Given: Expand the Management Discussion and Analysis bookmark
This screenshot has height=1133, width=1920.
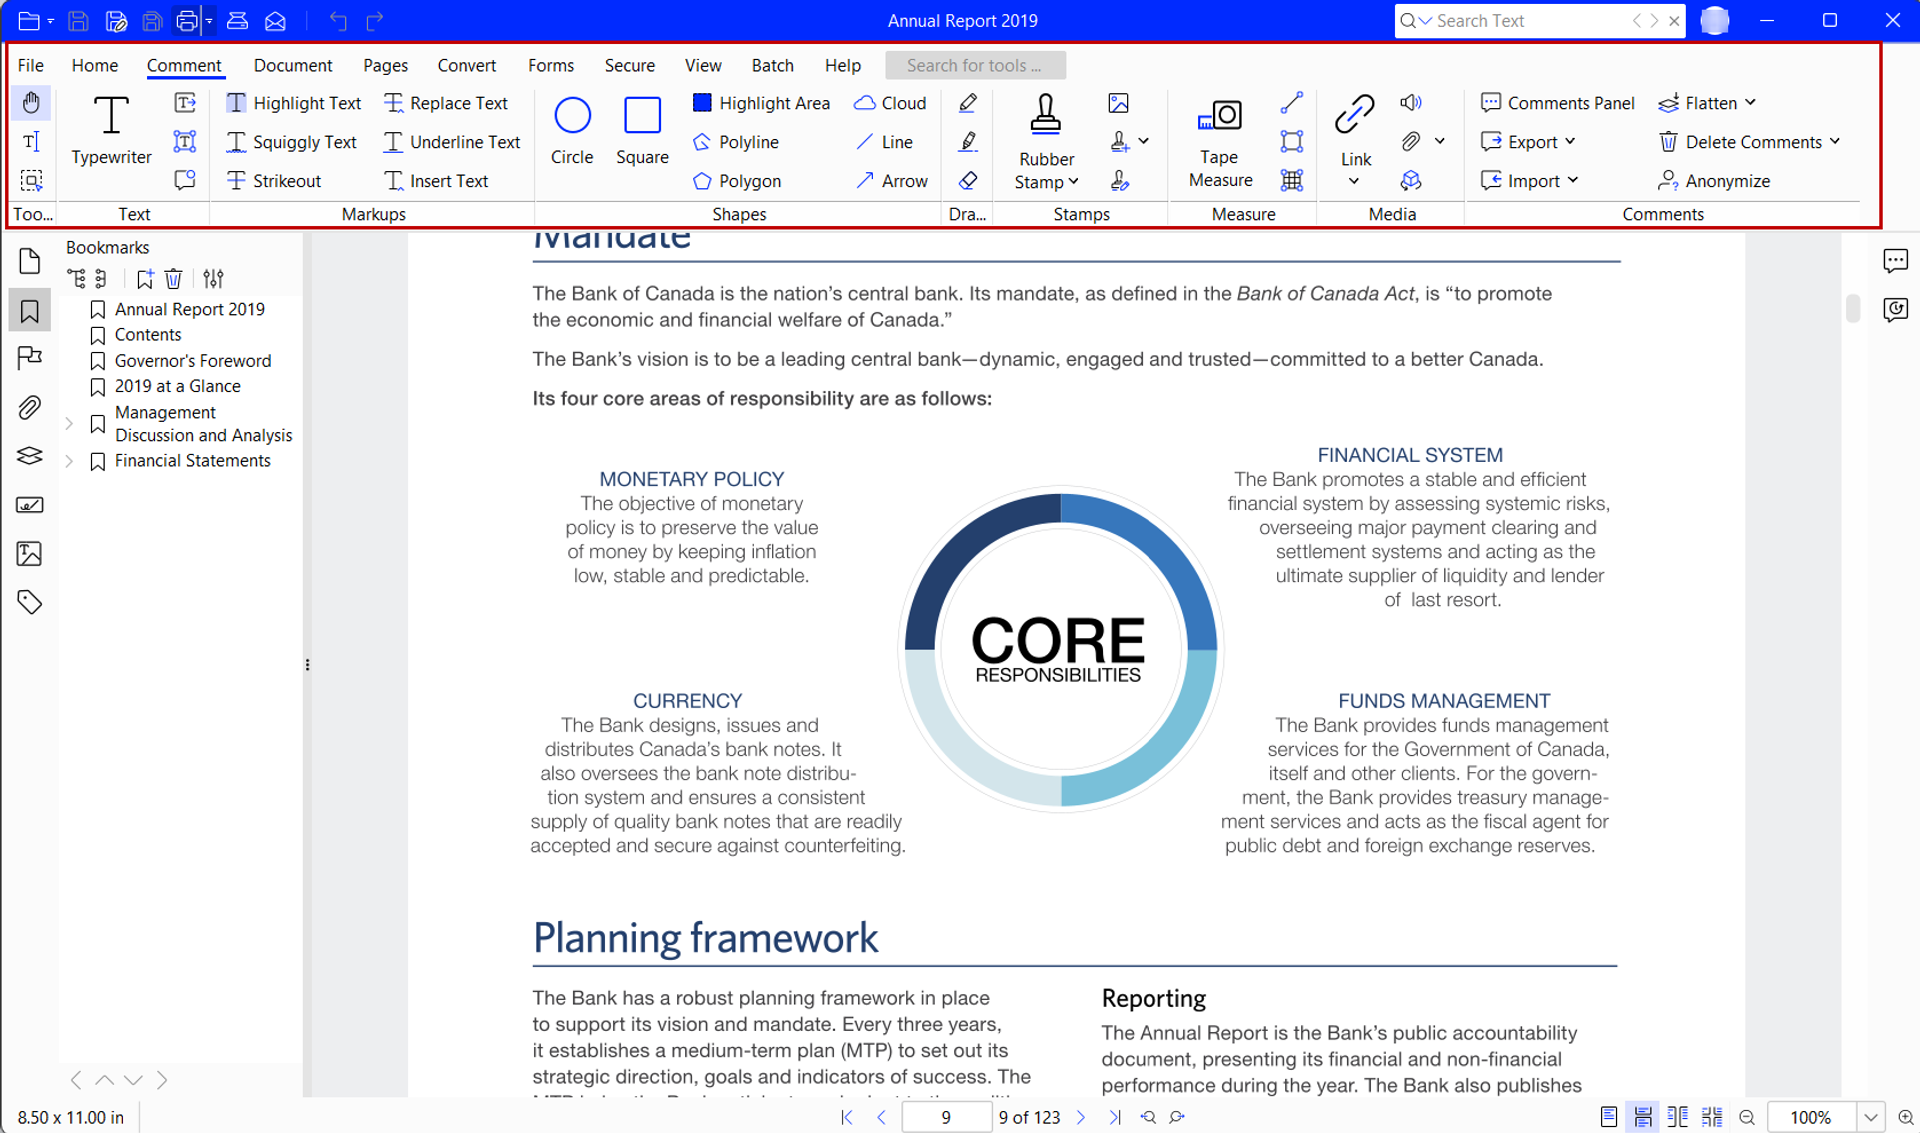Looking at the screenshot, I should point(69,424).
